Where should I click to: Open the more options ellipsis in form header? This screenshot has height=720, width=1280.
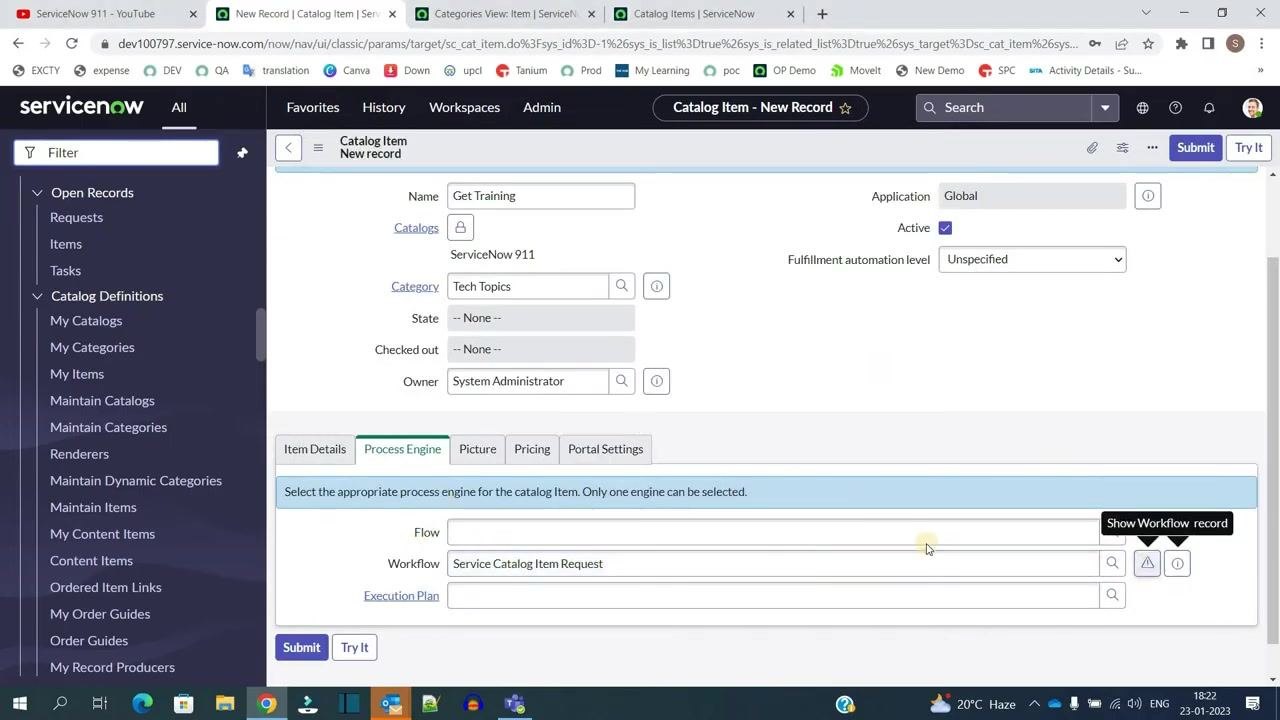click(1152, 147)
